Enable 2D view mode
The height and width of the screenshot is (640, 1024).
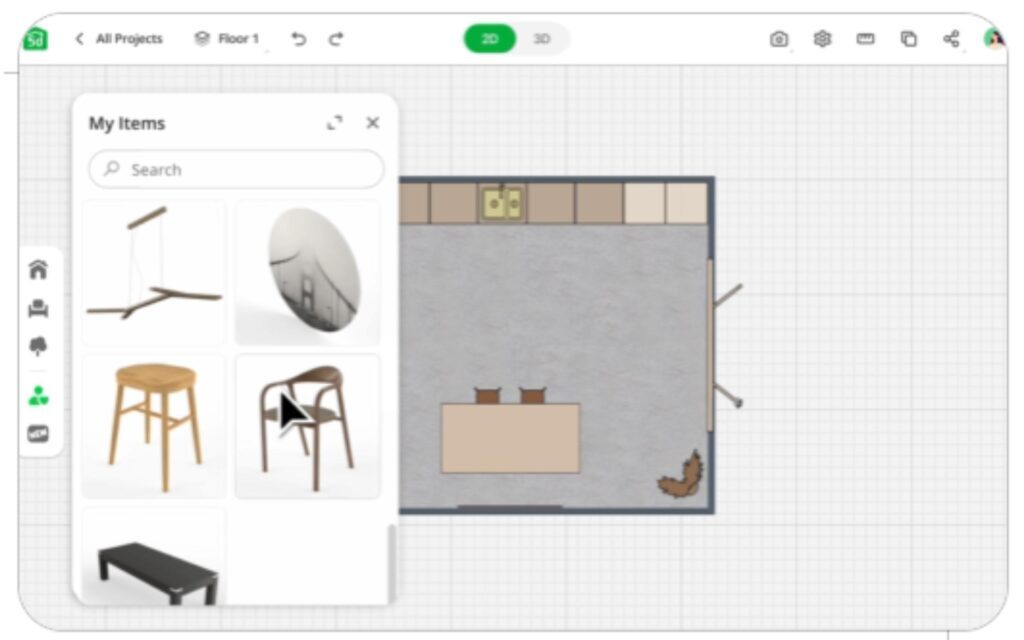coord(489,39)
